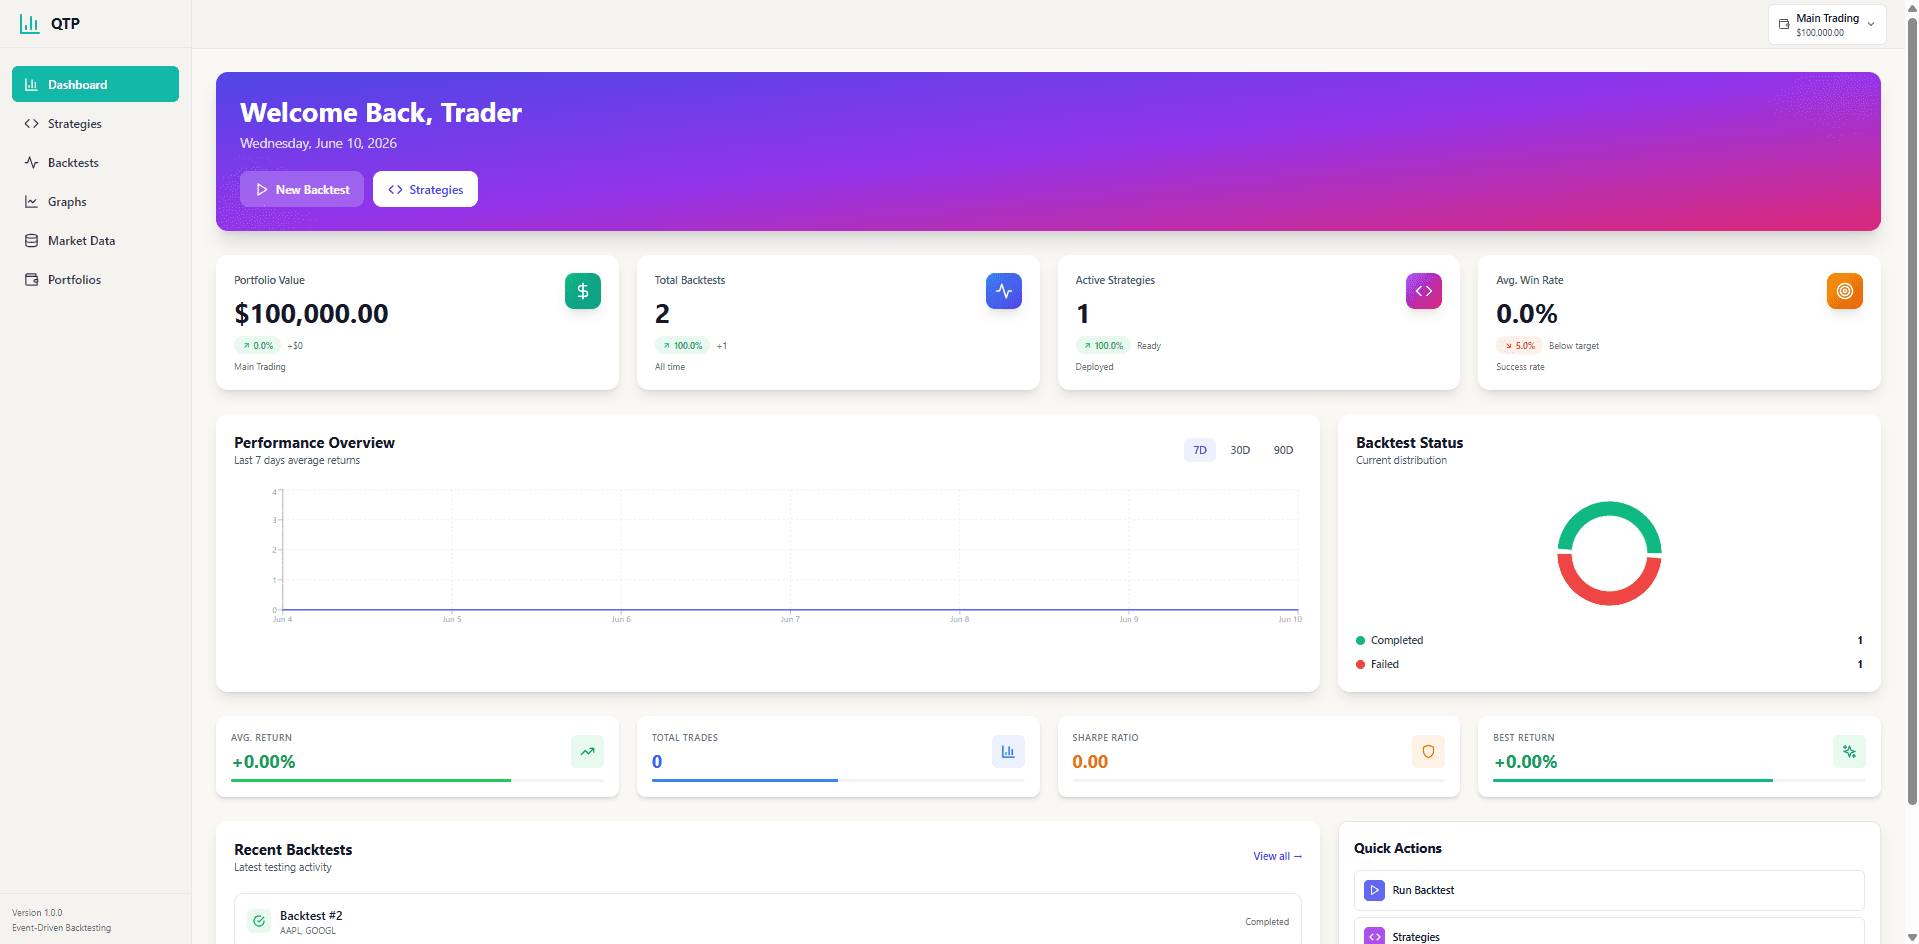This screenshot has width=1919, height=944.
Task: Open Graphs in the sidebar
Action: coord(95,201)
